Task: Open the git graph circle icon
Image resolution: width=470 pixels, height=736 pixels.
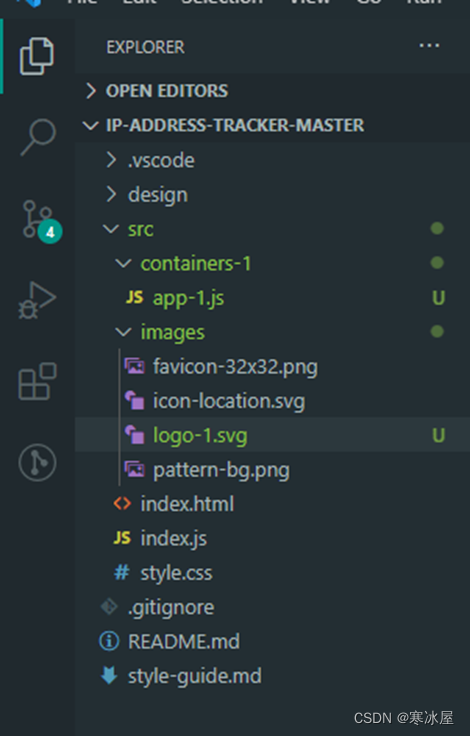Action: tap(37, 463)
